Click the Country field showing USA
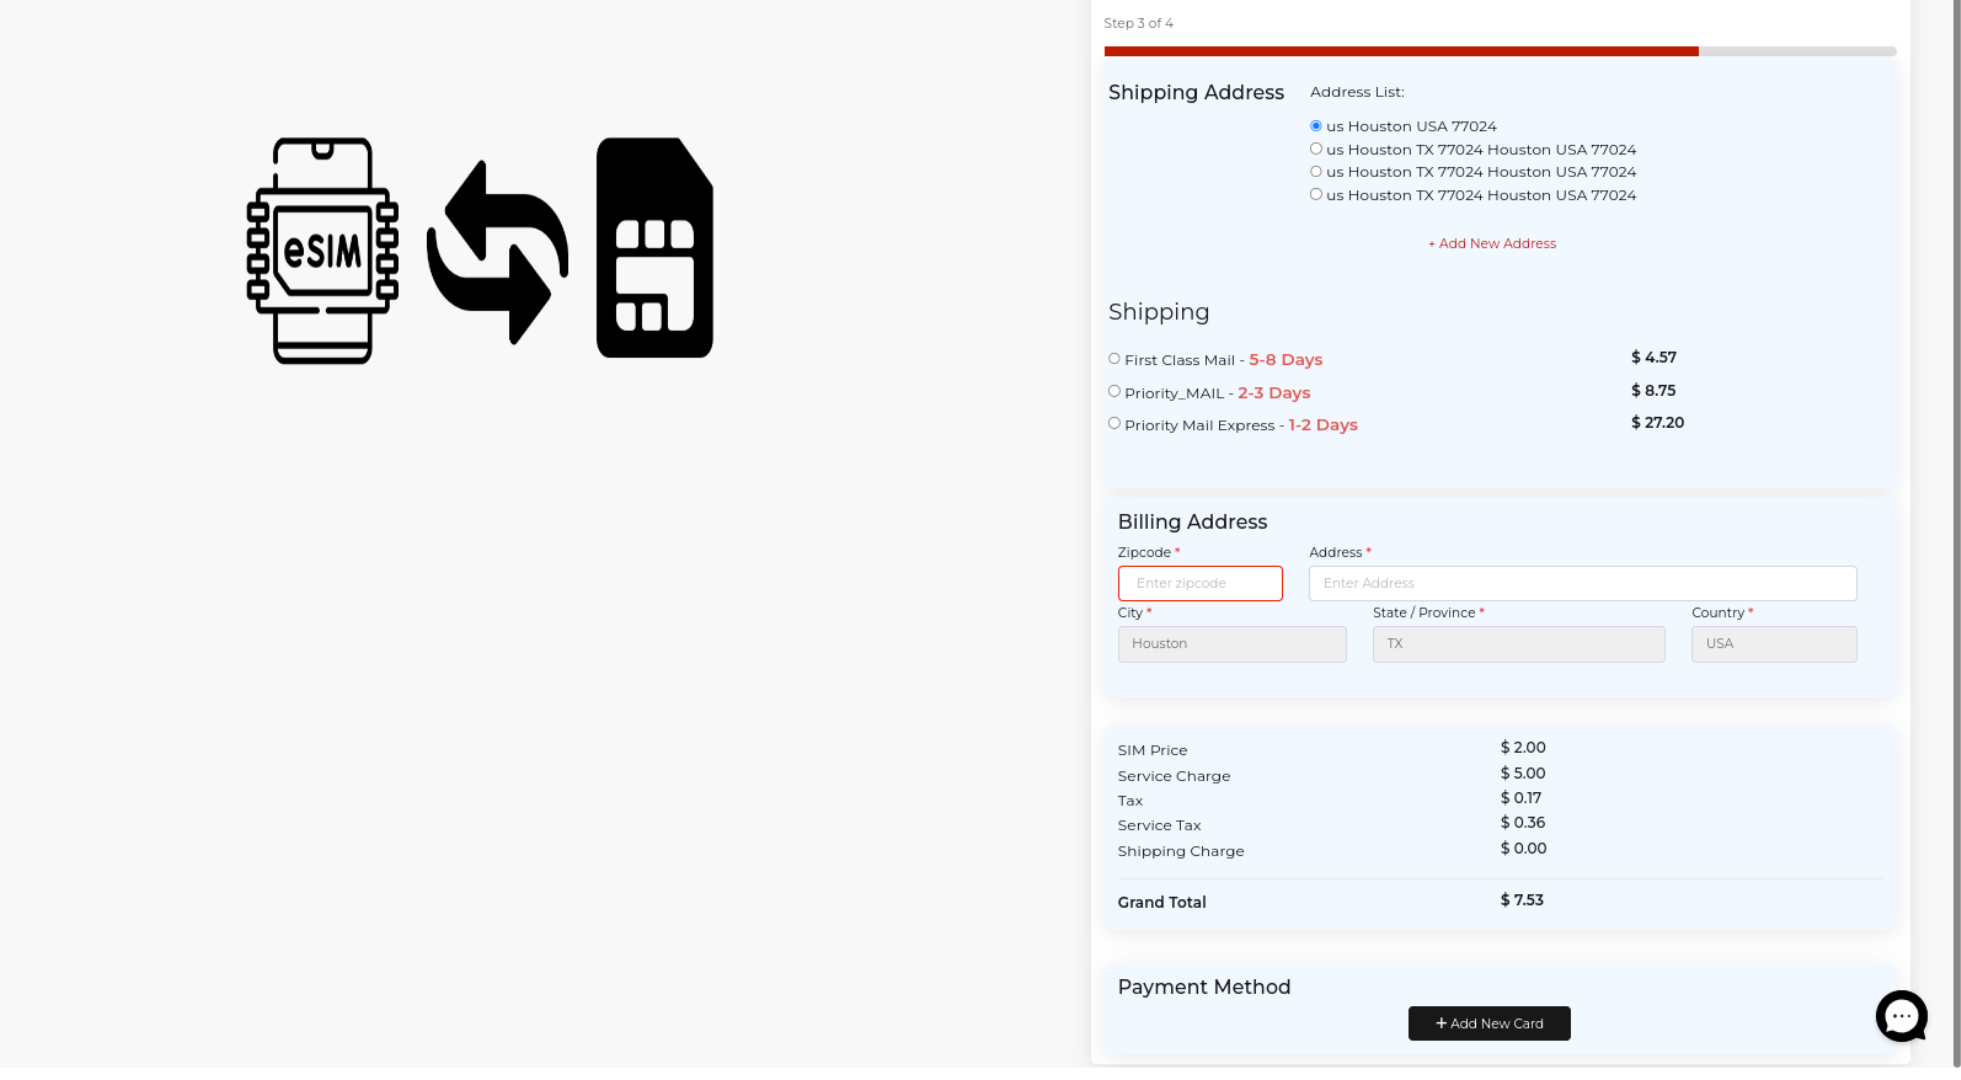The width and height of the screenshot is (1961, 1080). 1773,644
